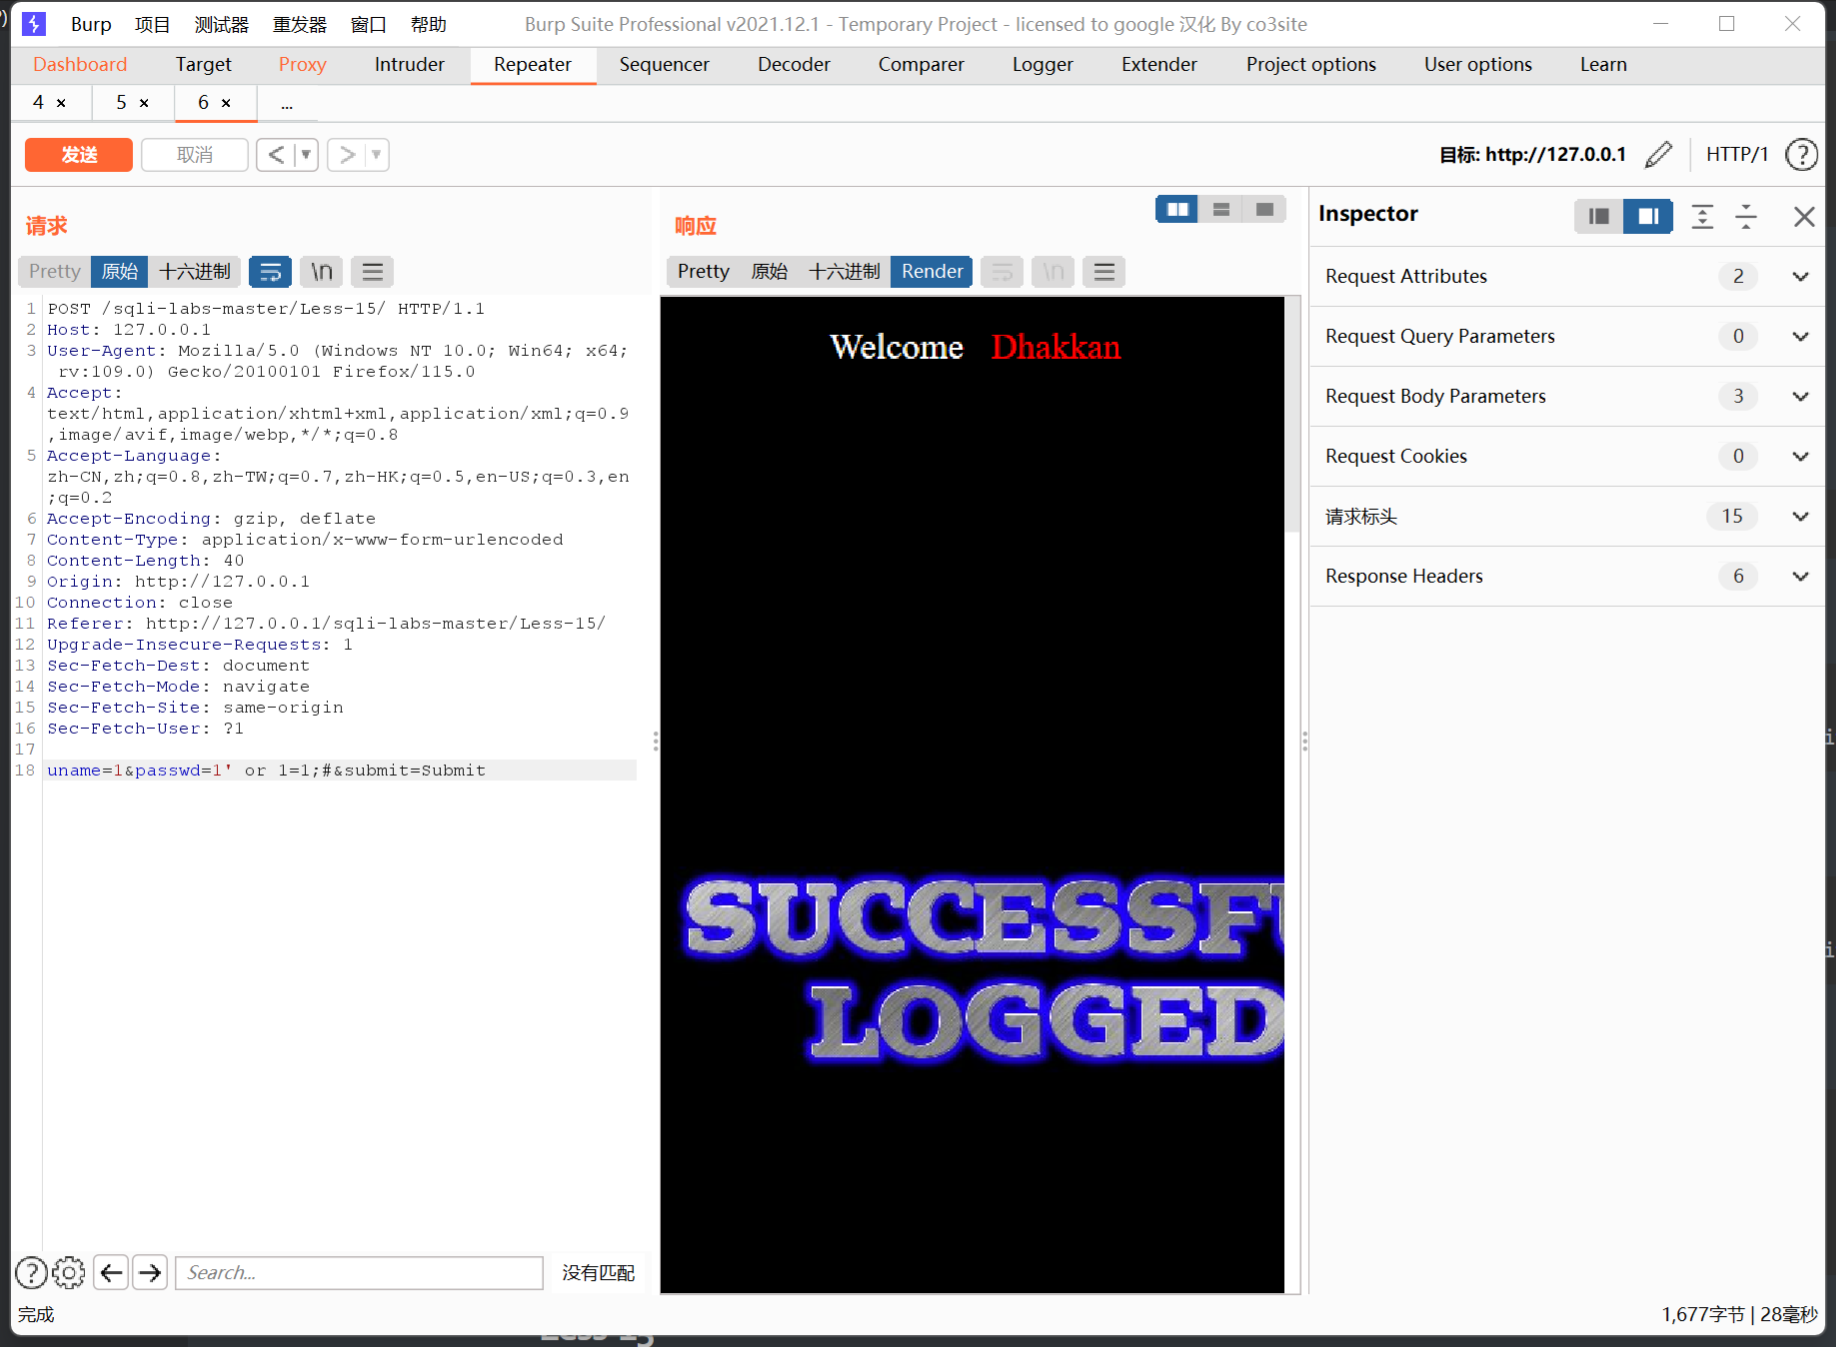The height and width of the screenshot is (1347, 1836).
Task: Jump to previous search match
Action: (111, 1272)
